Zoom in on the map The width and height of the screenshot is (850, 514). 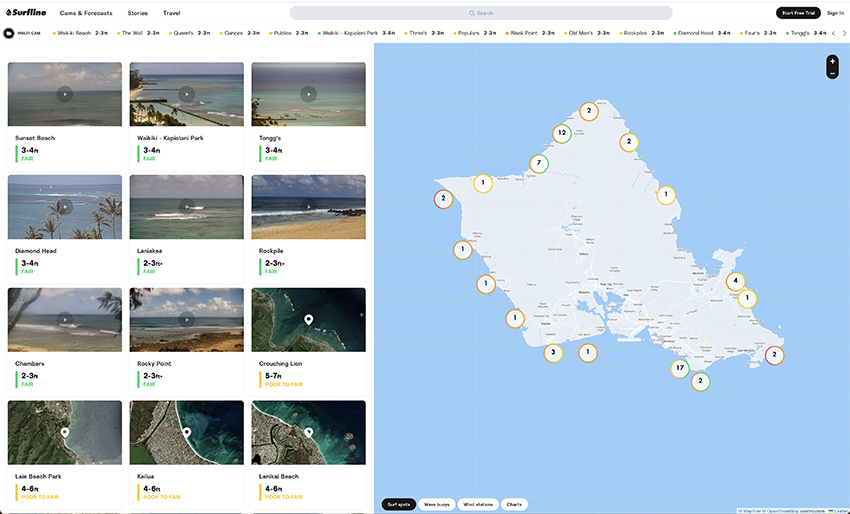coord(832,61)
